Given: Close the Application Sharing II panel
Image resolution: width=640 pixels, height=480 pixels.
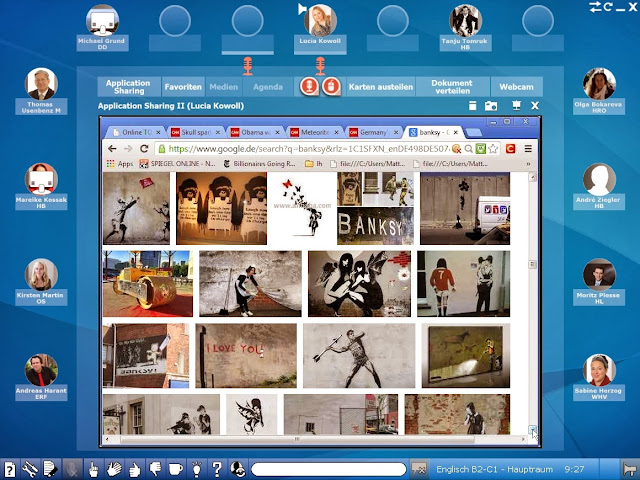Looking at the screenshot, I should (535, 106).
